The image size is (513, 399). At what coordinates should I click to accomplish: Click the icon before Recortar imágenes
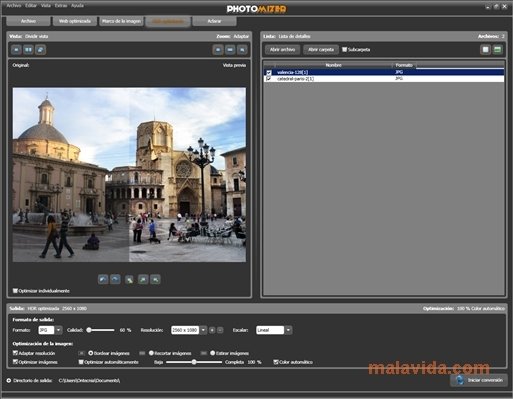pos(142,353)
